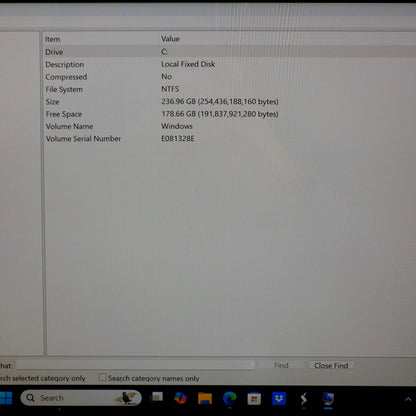
Task: Launch Microsoft Edge from the taskbar
Action: [230, 398]
